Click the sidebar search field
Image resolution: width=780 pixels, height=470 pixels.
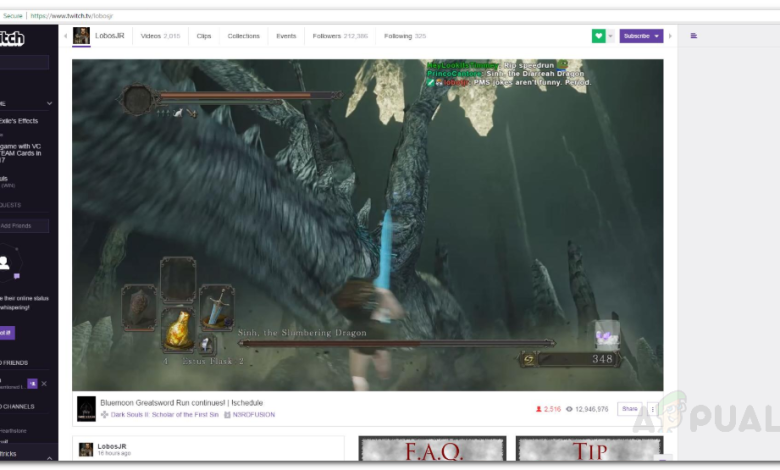click(24, 62)
